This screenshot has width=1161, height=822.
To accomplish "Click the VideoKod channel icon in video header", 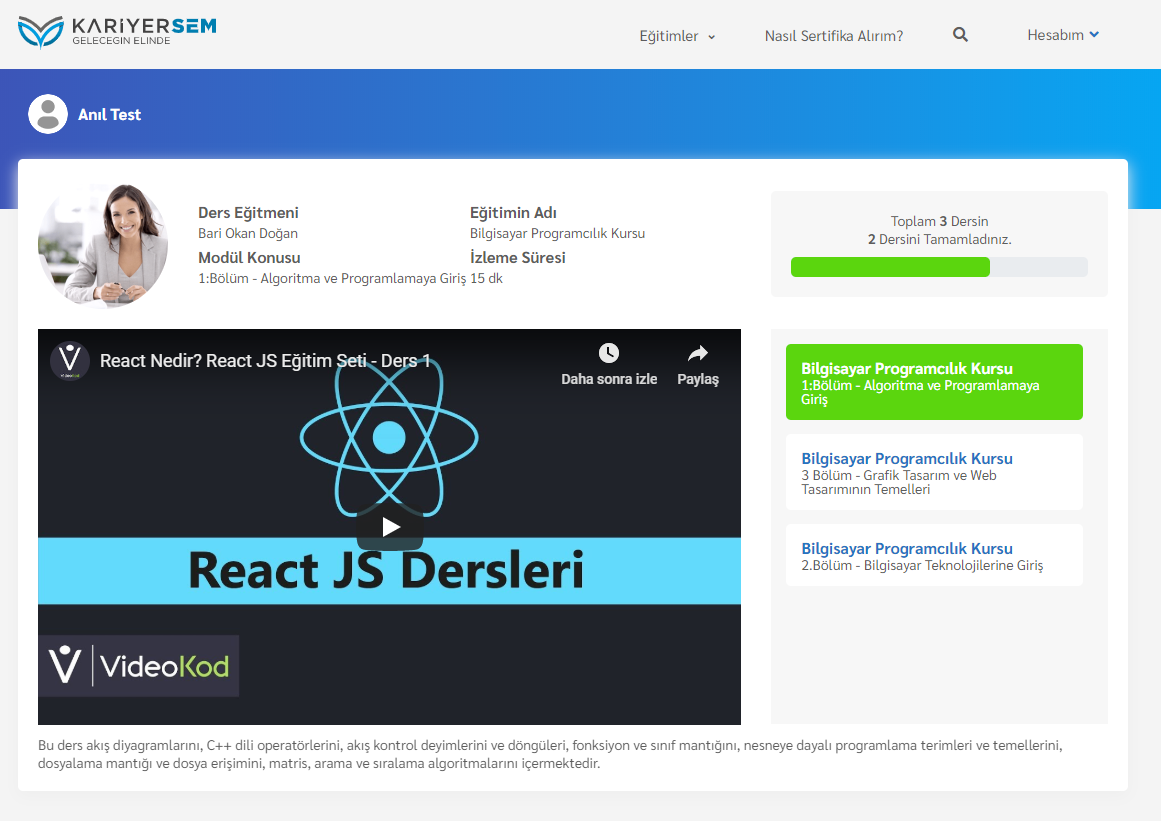I will tap(70, 361).
